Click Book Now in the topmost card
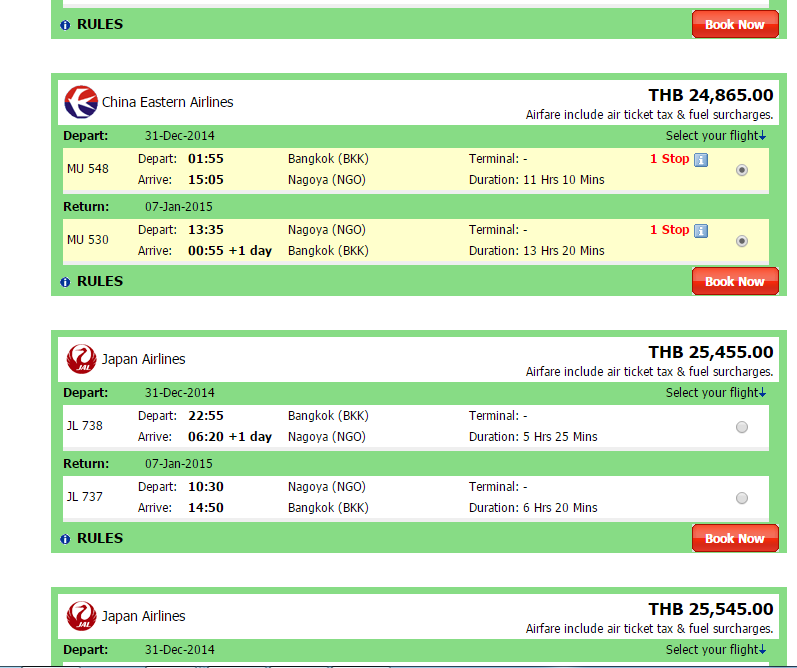Viewport: 797px width, 668px height. tap(735, 24)
